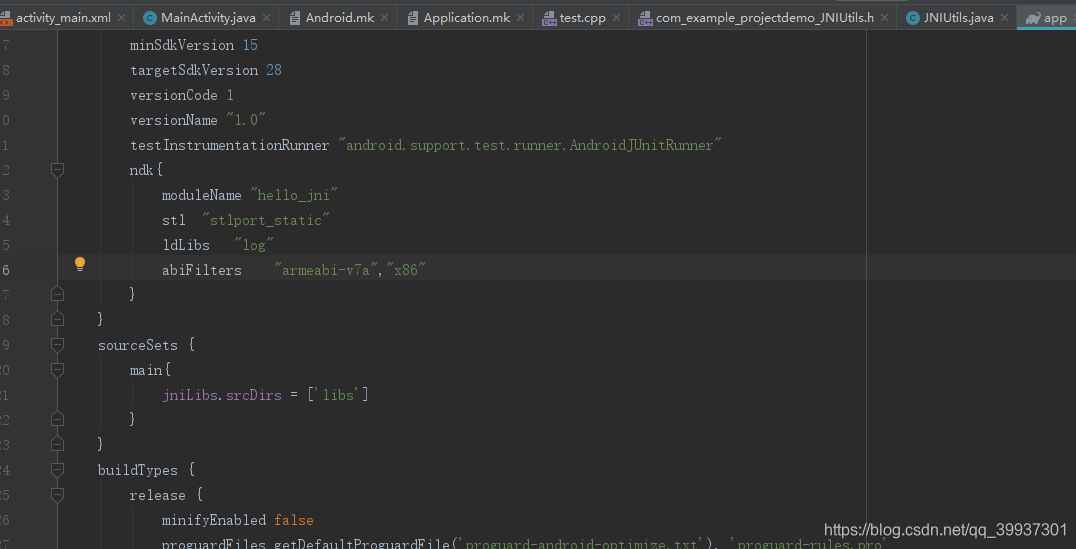Collapse the main{ block fold marker
This screenshot has width=1076, height=549.
(58, 370)
